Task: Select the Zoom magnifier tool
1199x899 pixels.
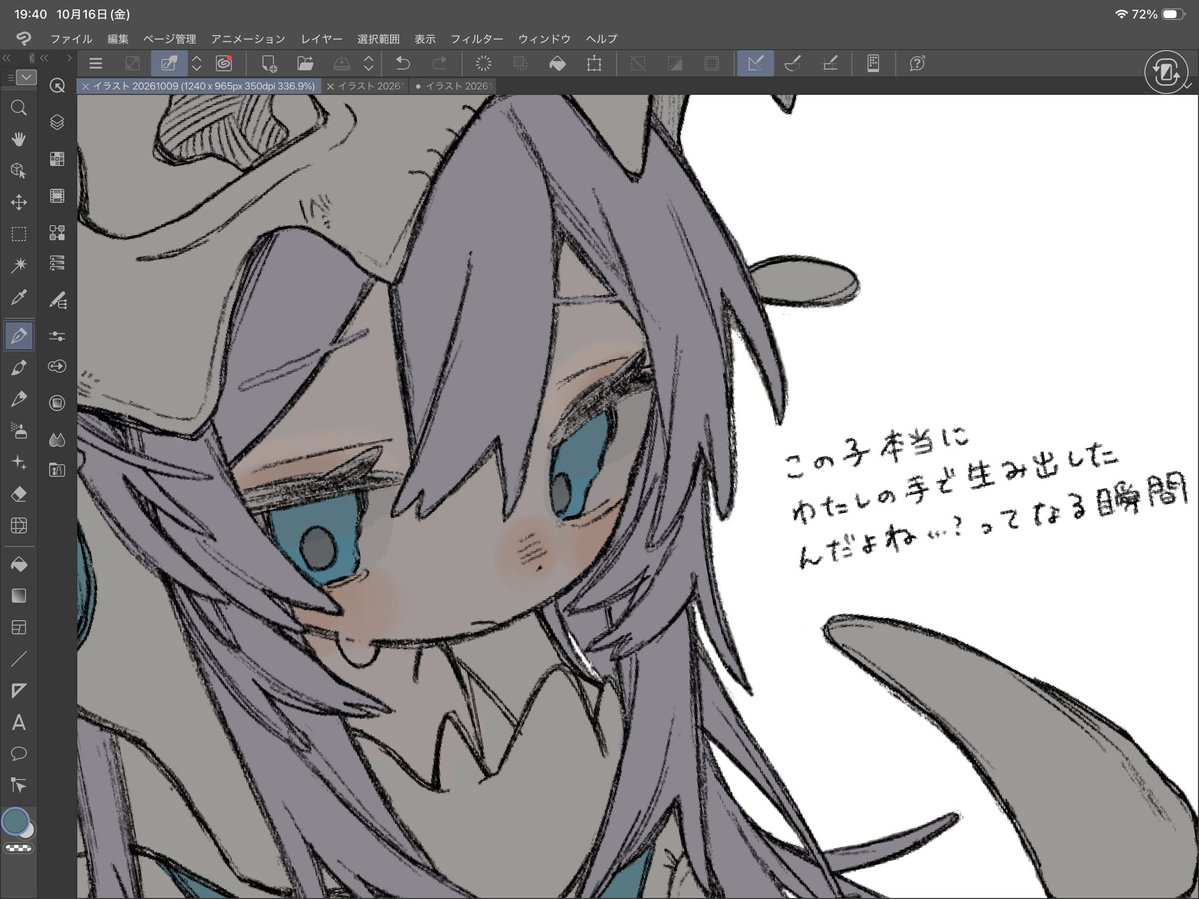Action: coord(18,107)
